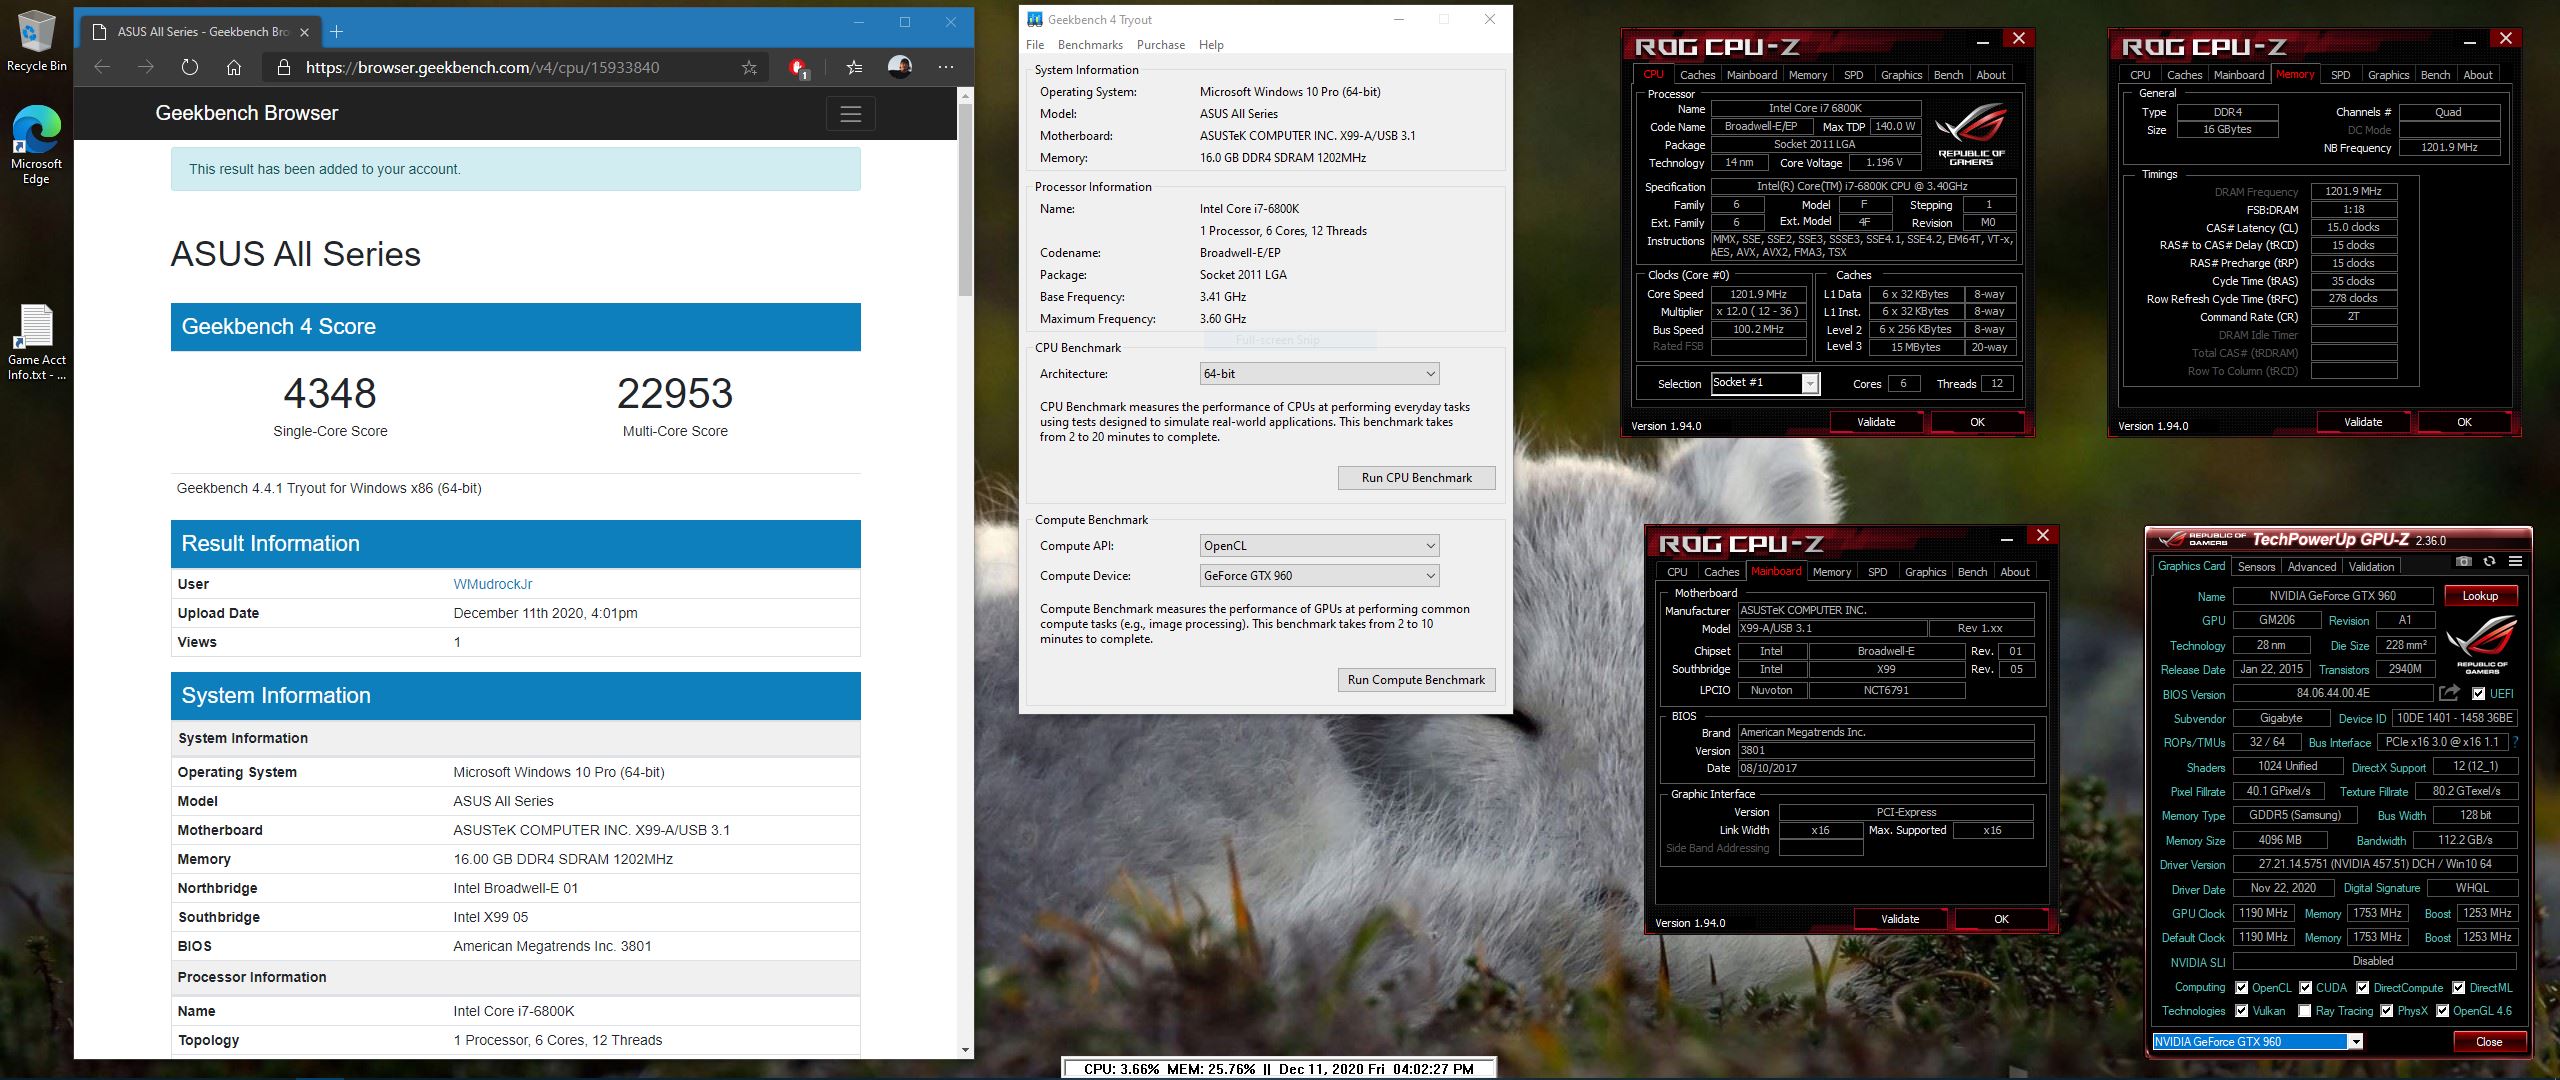
Task: Open the Geekbench Benchmarks menu
Action: tap(1090, 45)
